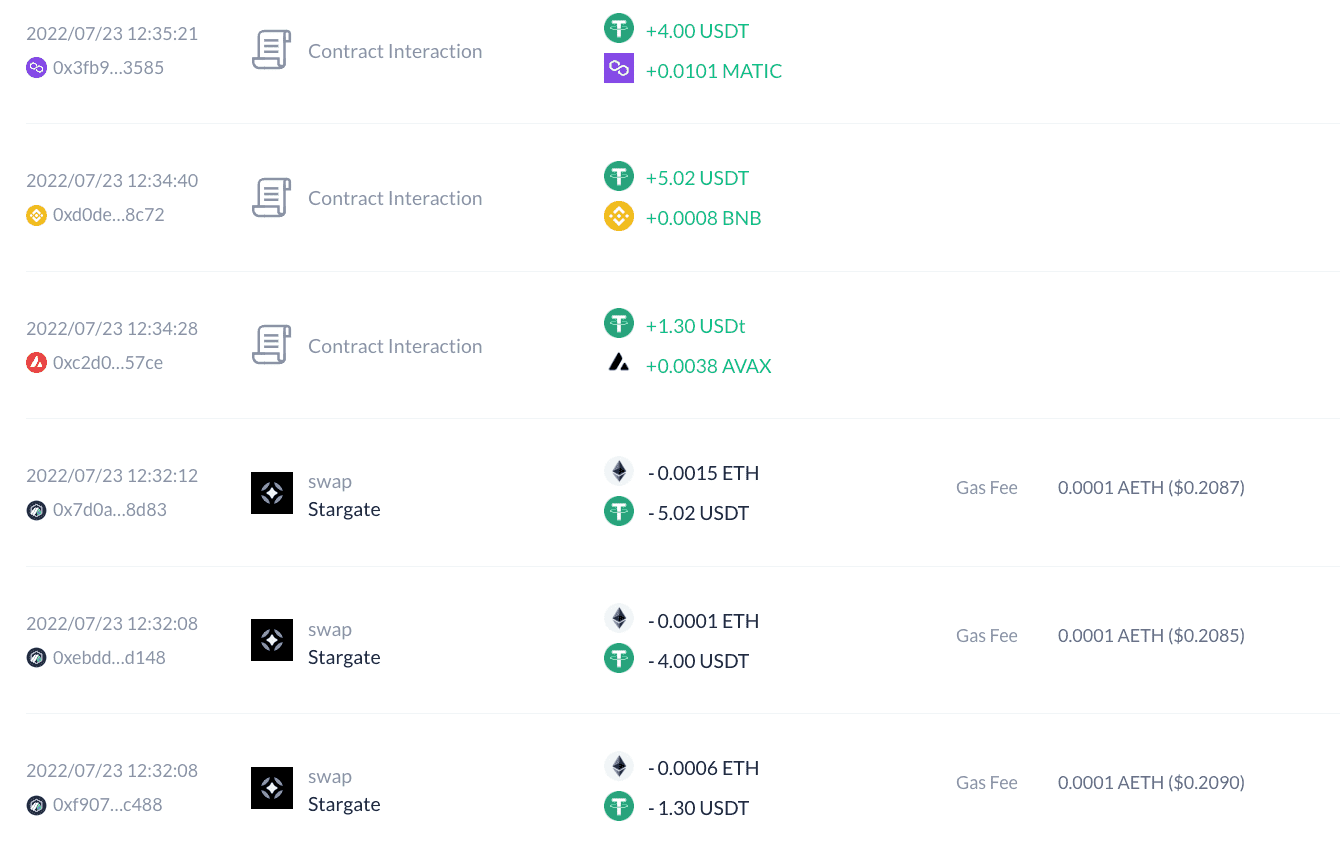Click the ETH icon beside -0.0015 ETH
The width and height of the screenshot is (1340, 856).
pyautogui.click(x=619, y=471)
